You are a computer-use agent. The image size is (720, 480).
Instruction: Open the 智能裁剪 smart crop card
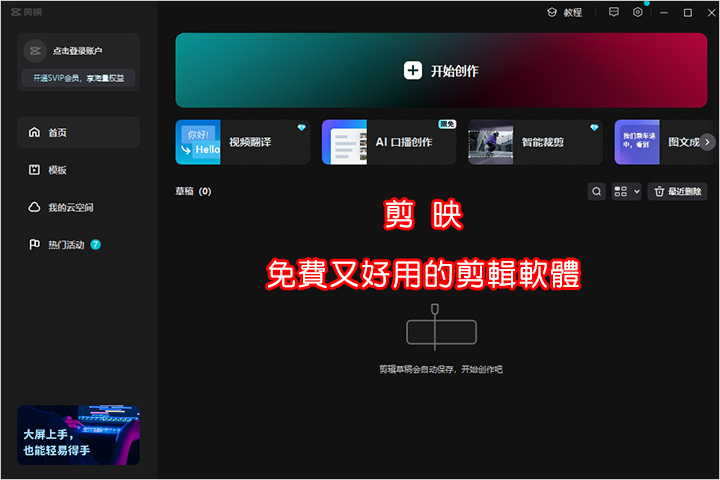click(x=535, y=142)
